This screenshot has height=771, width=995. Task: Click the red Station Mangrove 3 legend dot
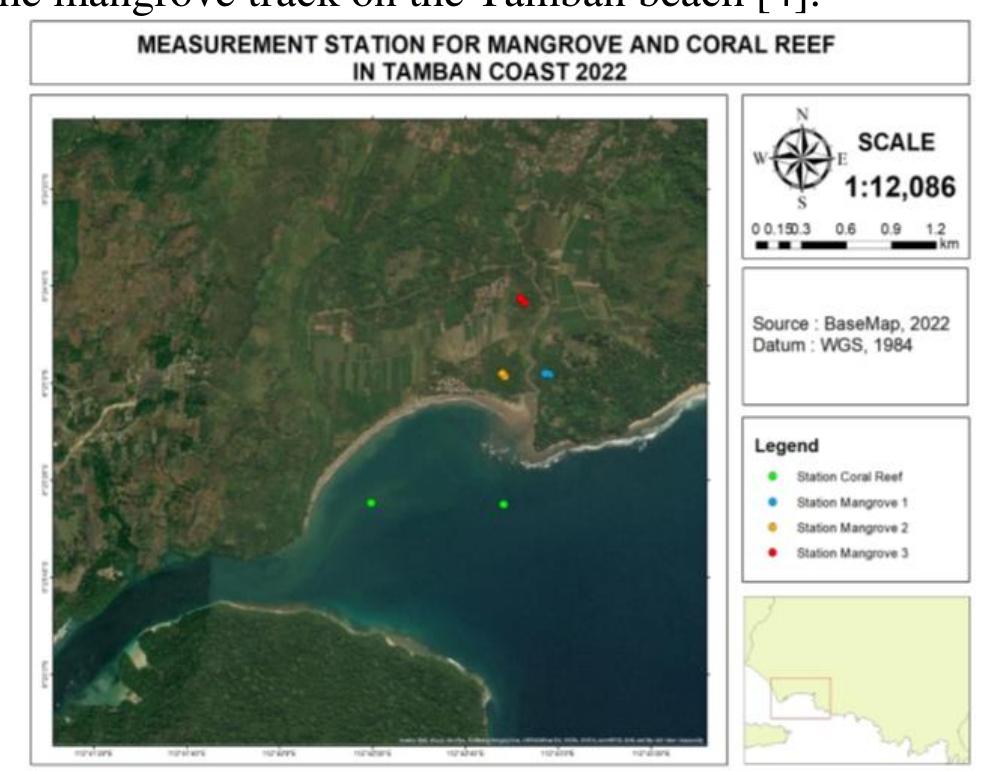click(772, 553)
